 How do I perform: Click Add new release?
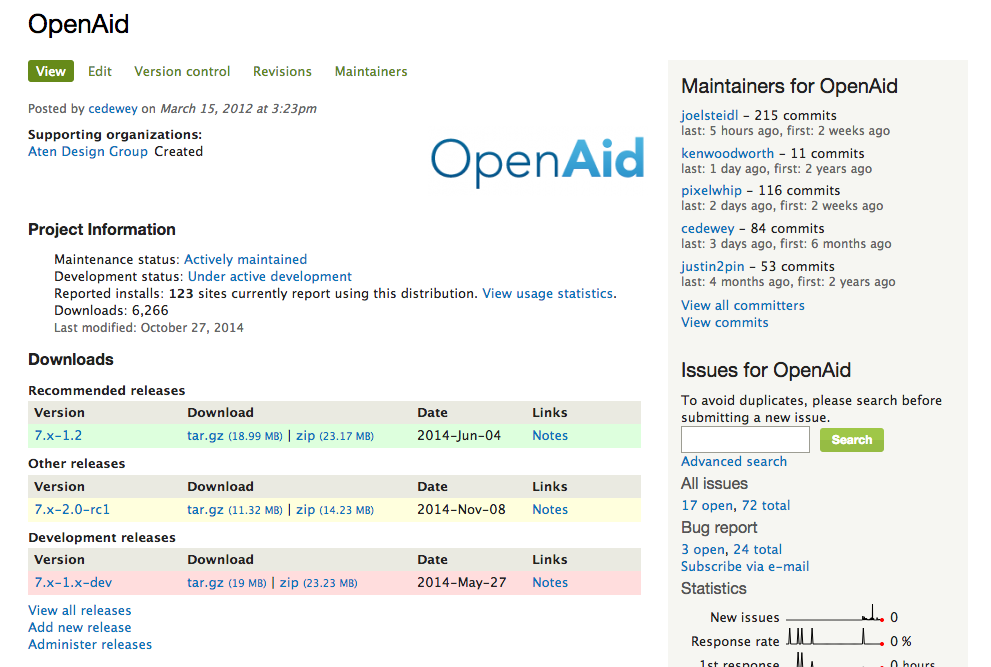(80, 628)
